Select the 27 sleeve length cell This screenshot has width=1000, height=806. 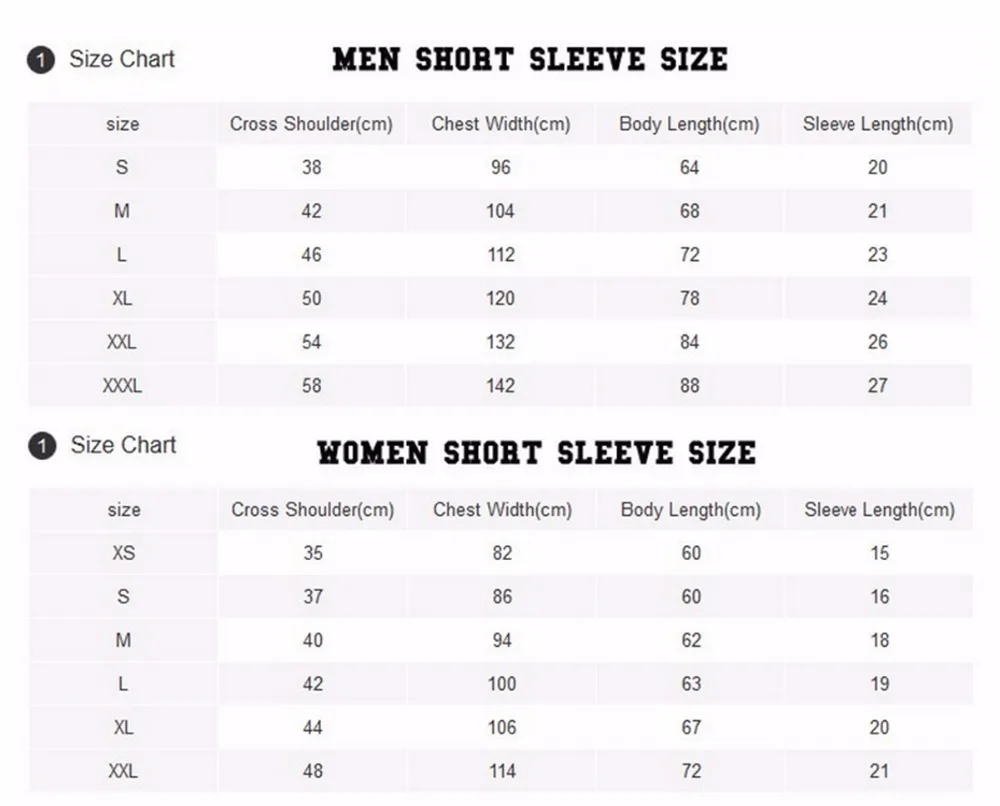[877, 385]
